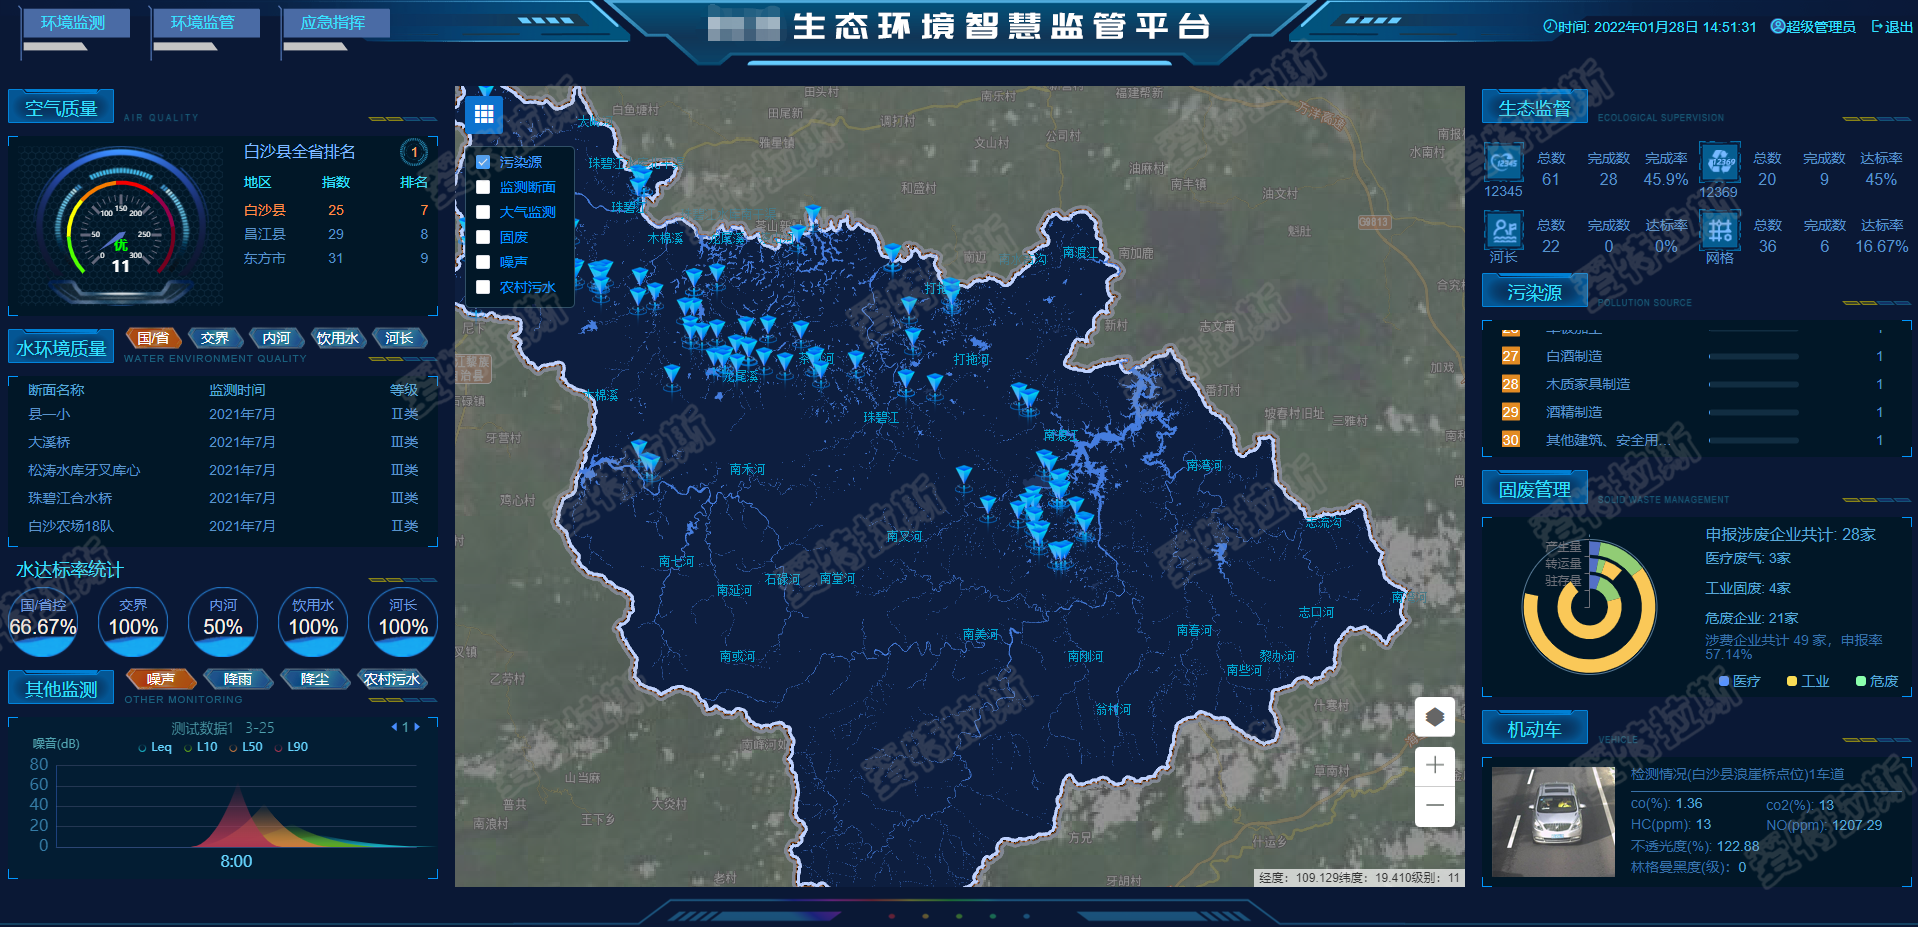Zoom out the map with minus icon
Screen dimensions: 1918x927
tap(1434, 805)
